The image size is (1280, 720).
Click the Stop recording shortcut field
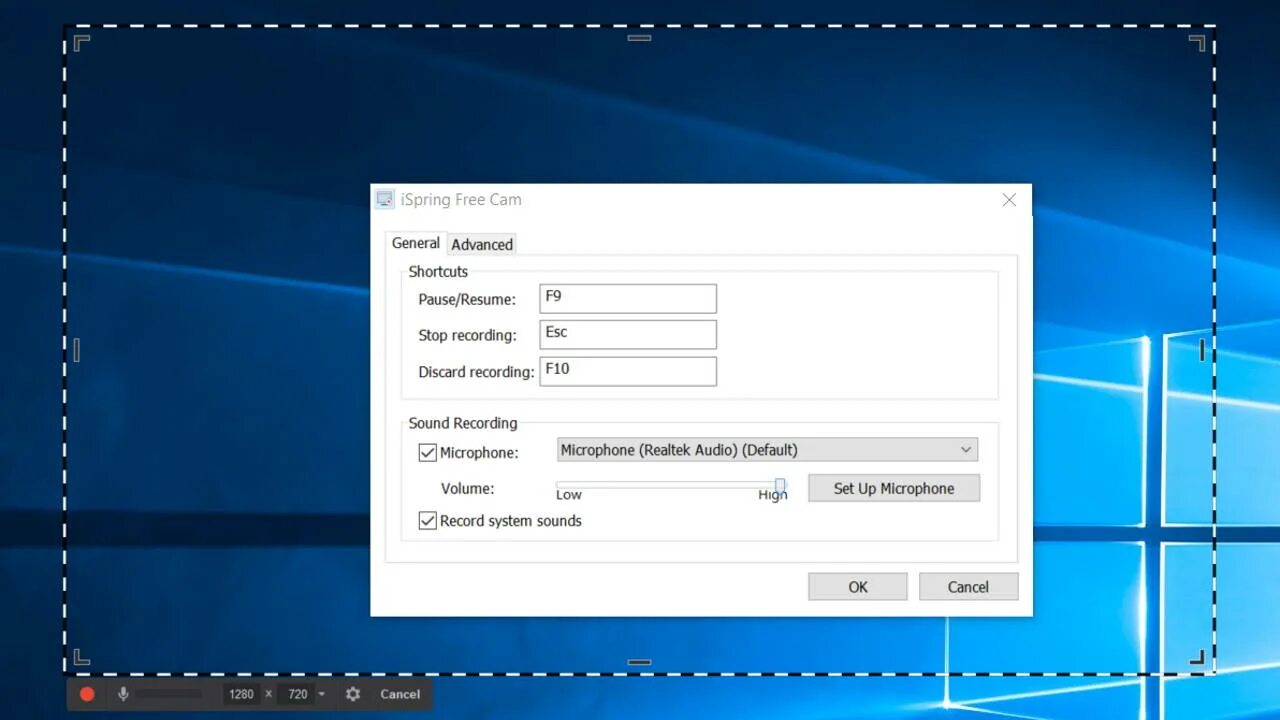628,335
